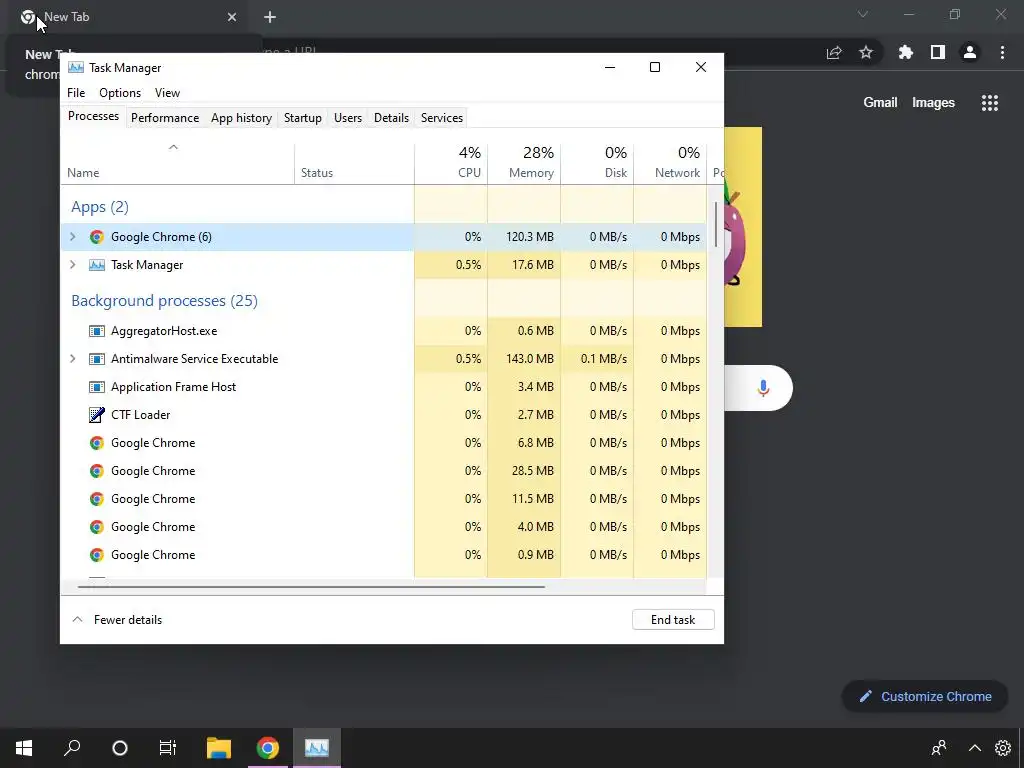This screenshot has height=768, width=1024.
Task: Switch to the Performance tab
Action: pos(165,118)
